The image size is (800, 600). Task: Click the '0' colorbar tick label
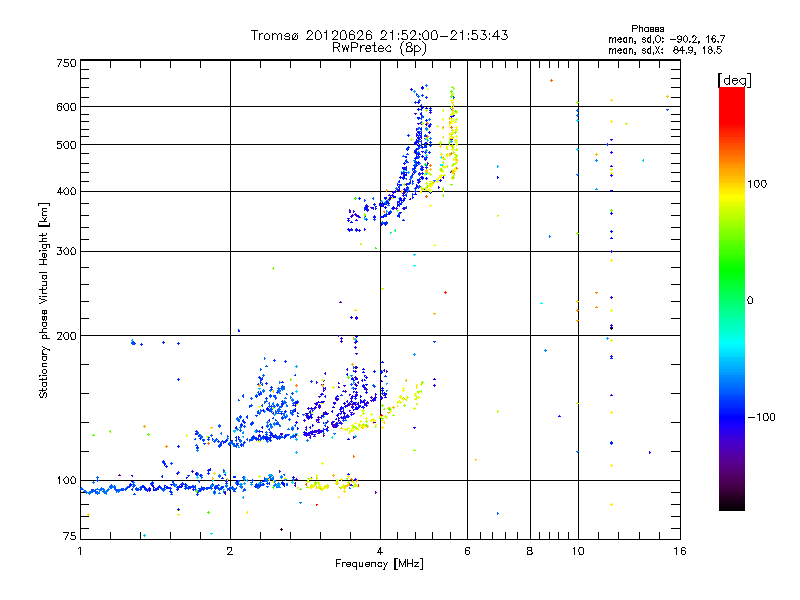coord(750,301)
